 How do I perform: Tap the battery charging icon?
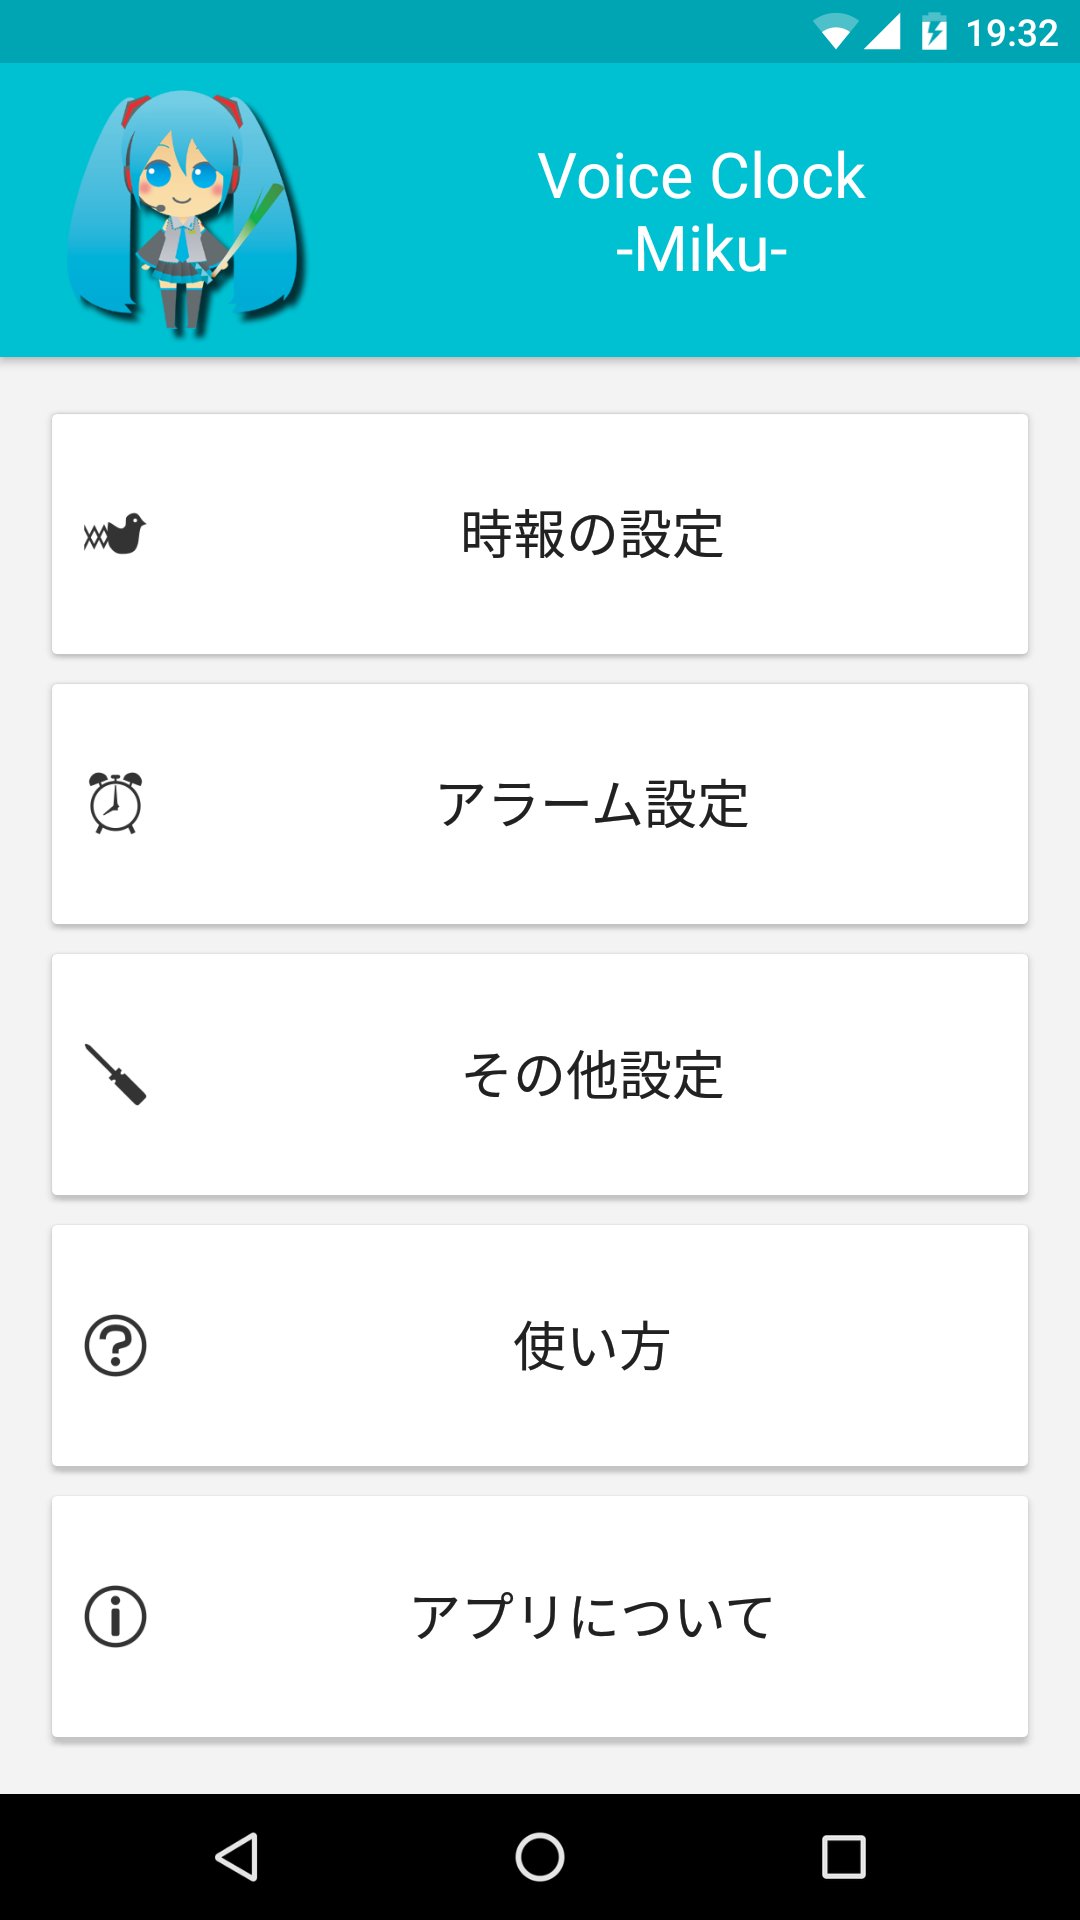coord(934,32)
